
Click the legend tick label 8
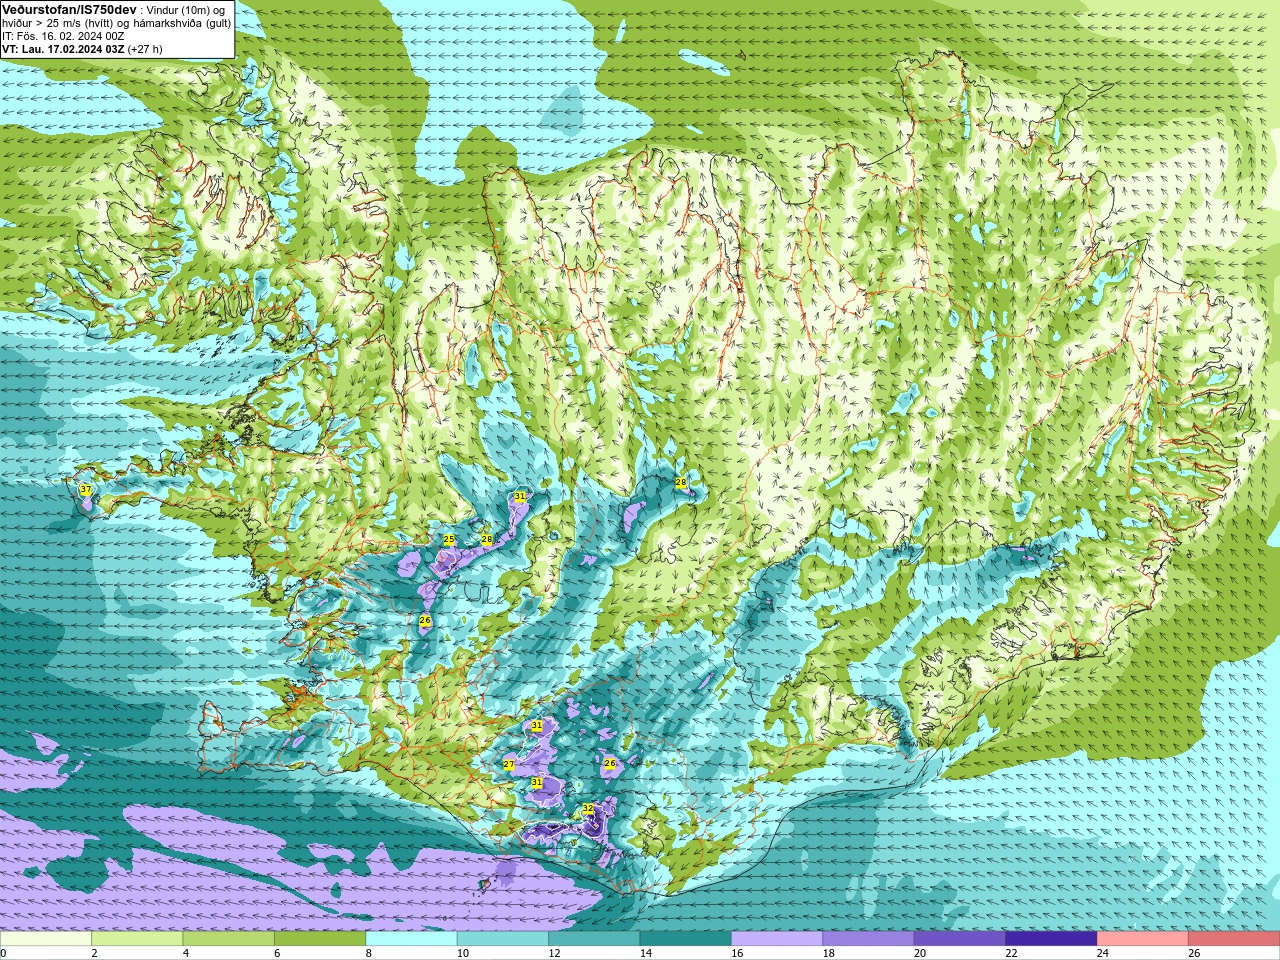[x=368, y=953]
